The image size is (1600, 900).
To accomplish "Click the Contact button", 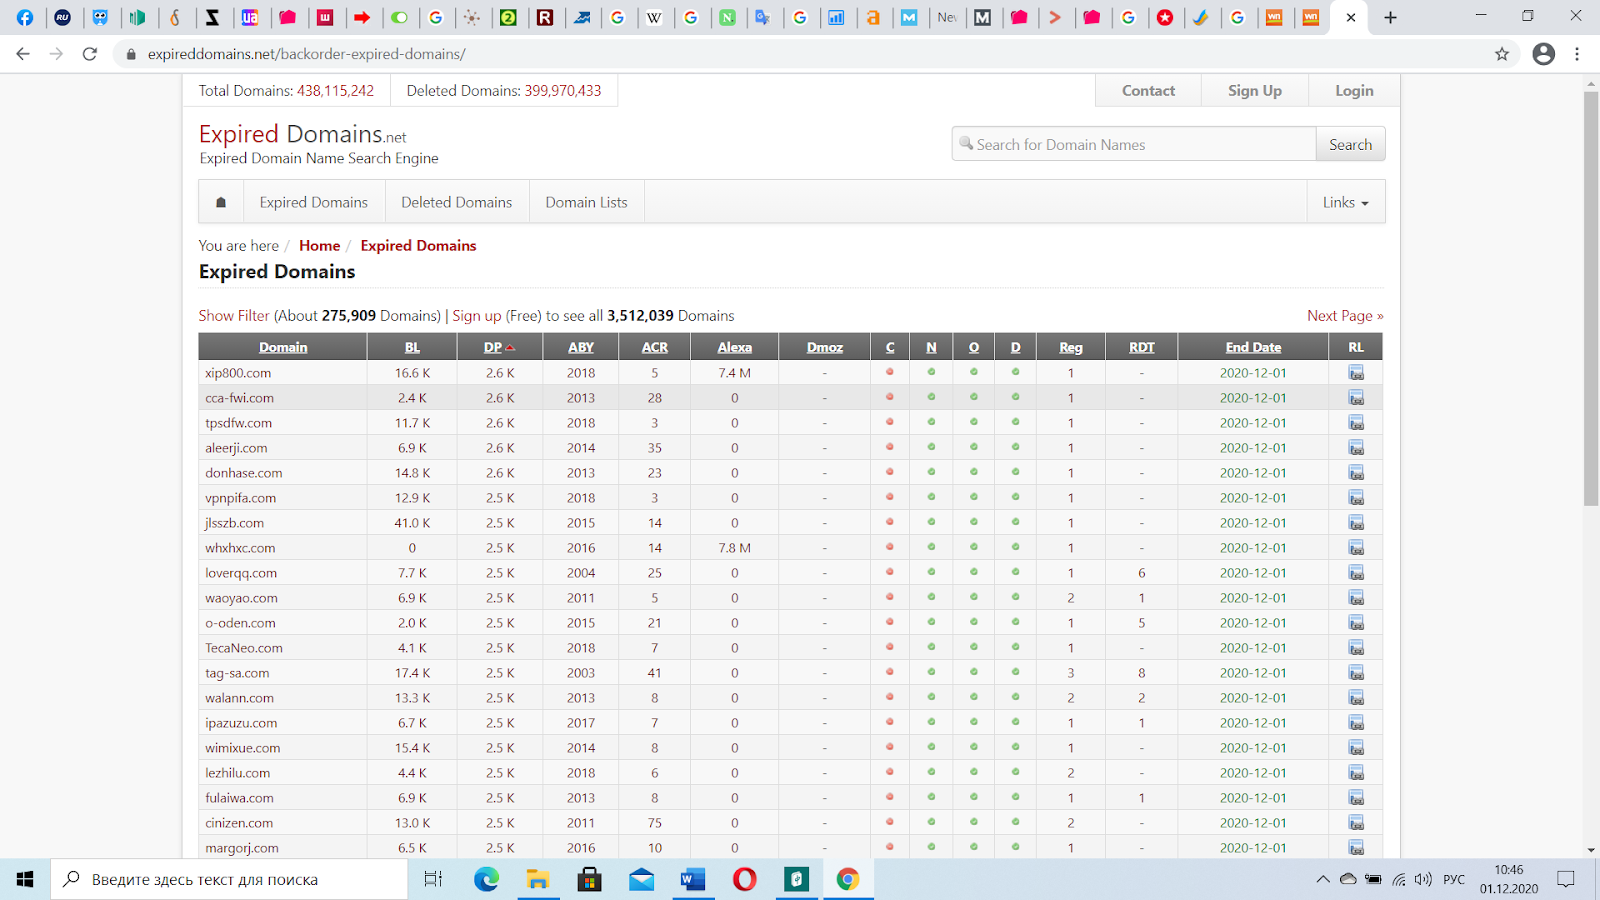I will click(1148, 90).
